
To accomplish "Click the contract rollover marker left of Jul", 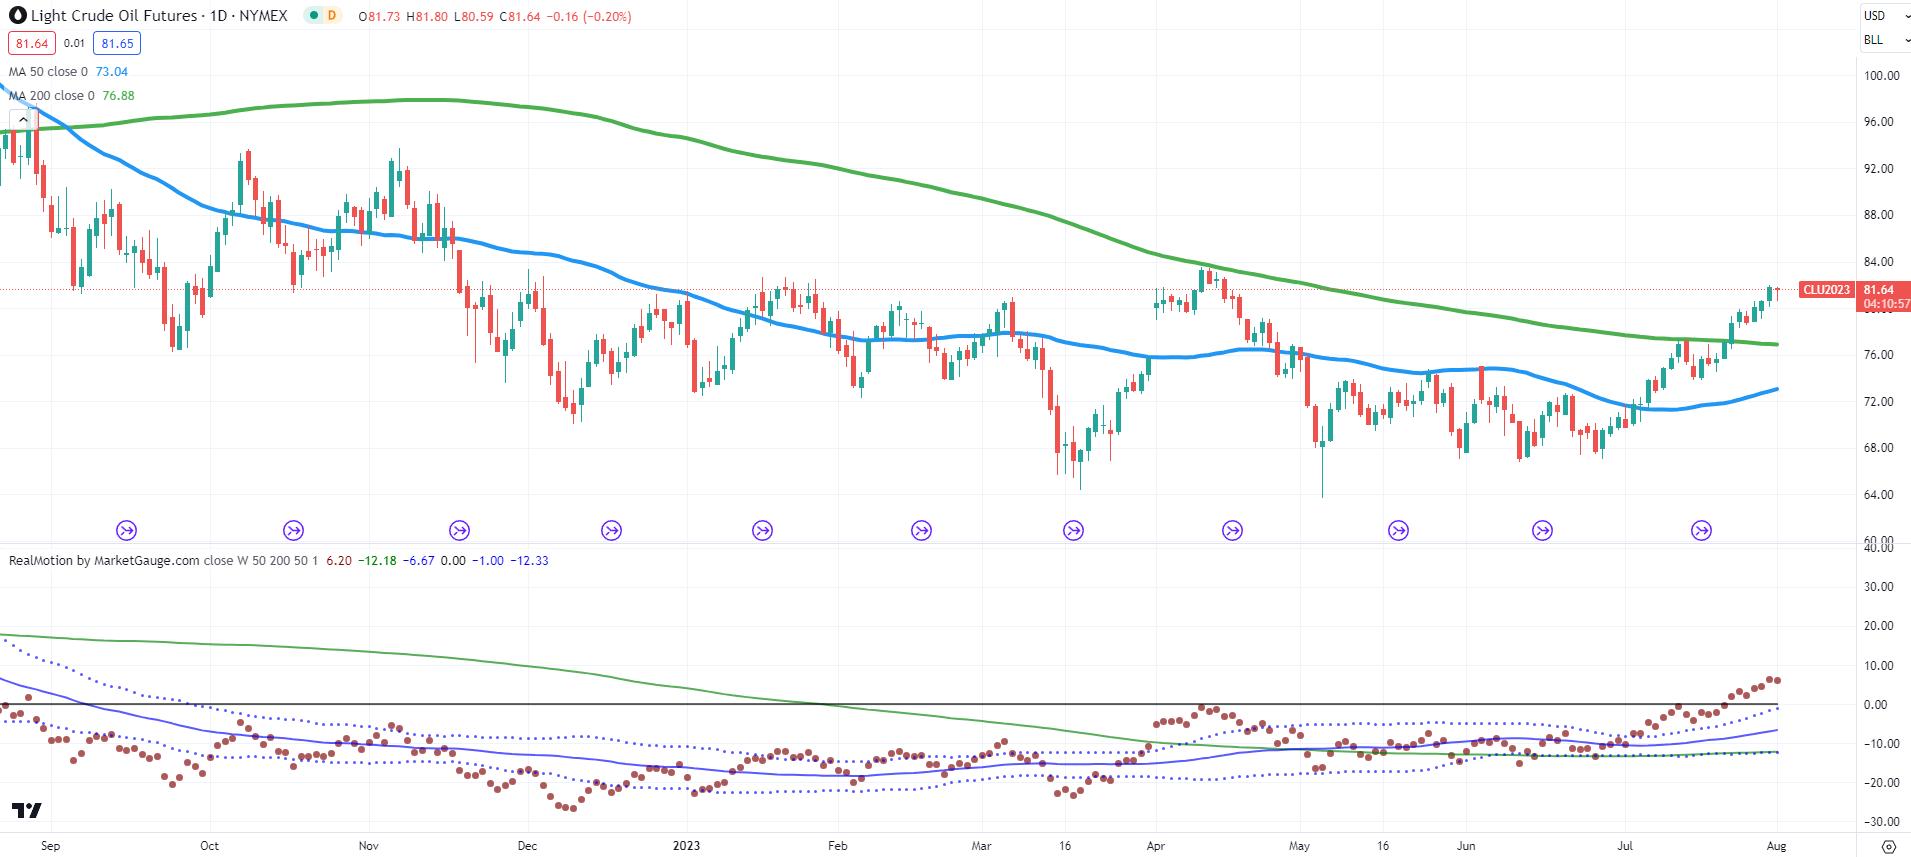I will pos(1543,530).
